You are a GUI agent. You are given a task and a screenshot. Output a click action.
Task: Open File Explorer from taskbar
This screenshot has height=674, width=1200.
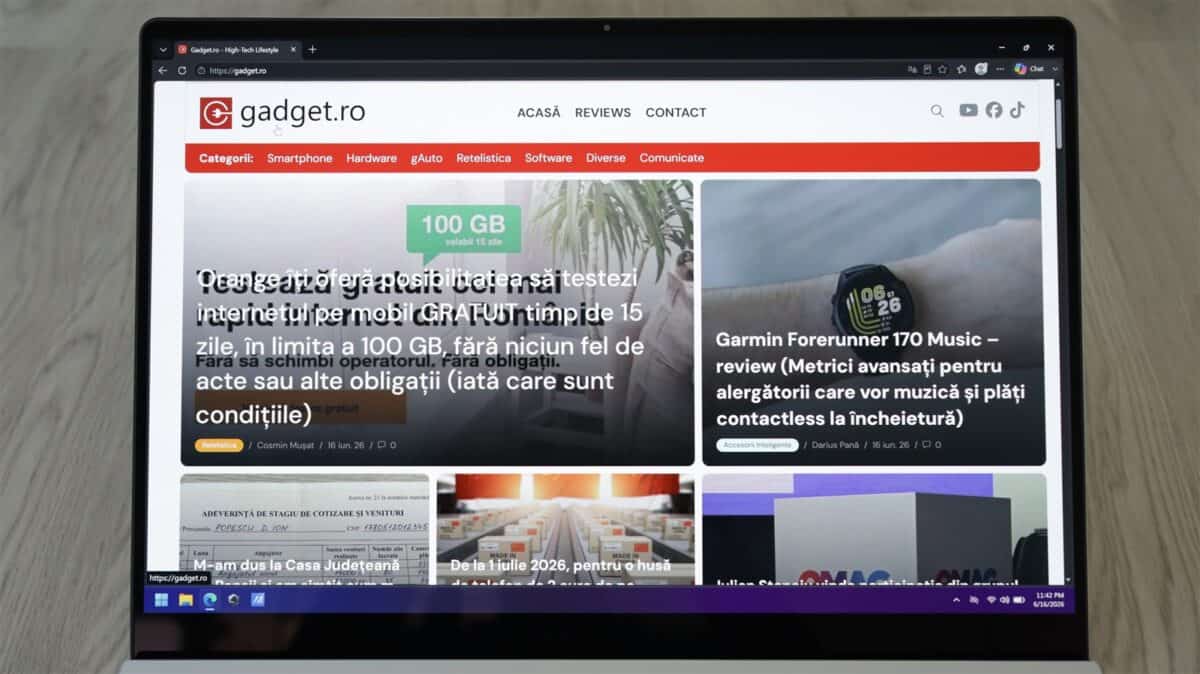pyautogui.click(x=185, y=600)
